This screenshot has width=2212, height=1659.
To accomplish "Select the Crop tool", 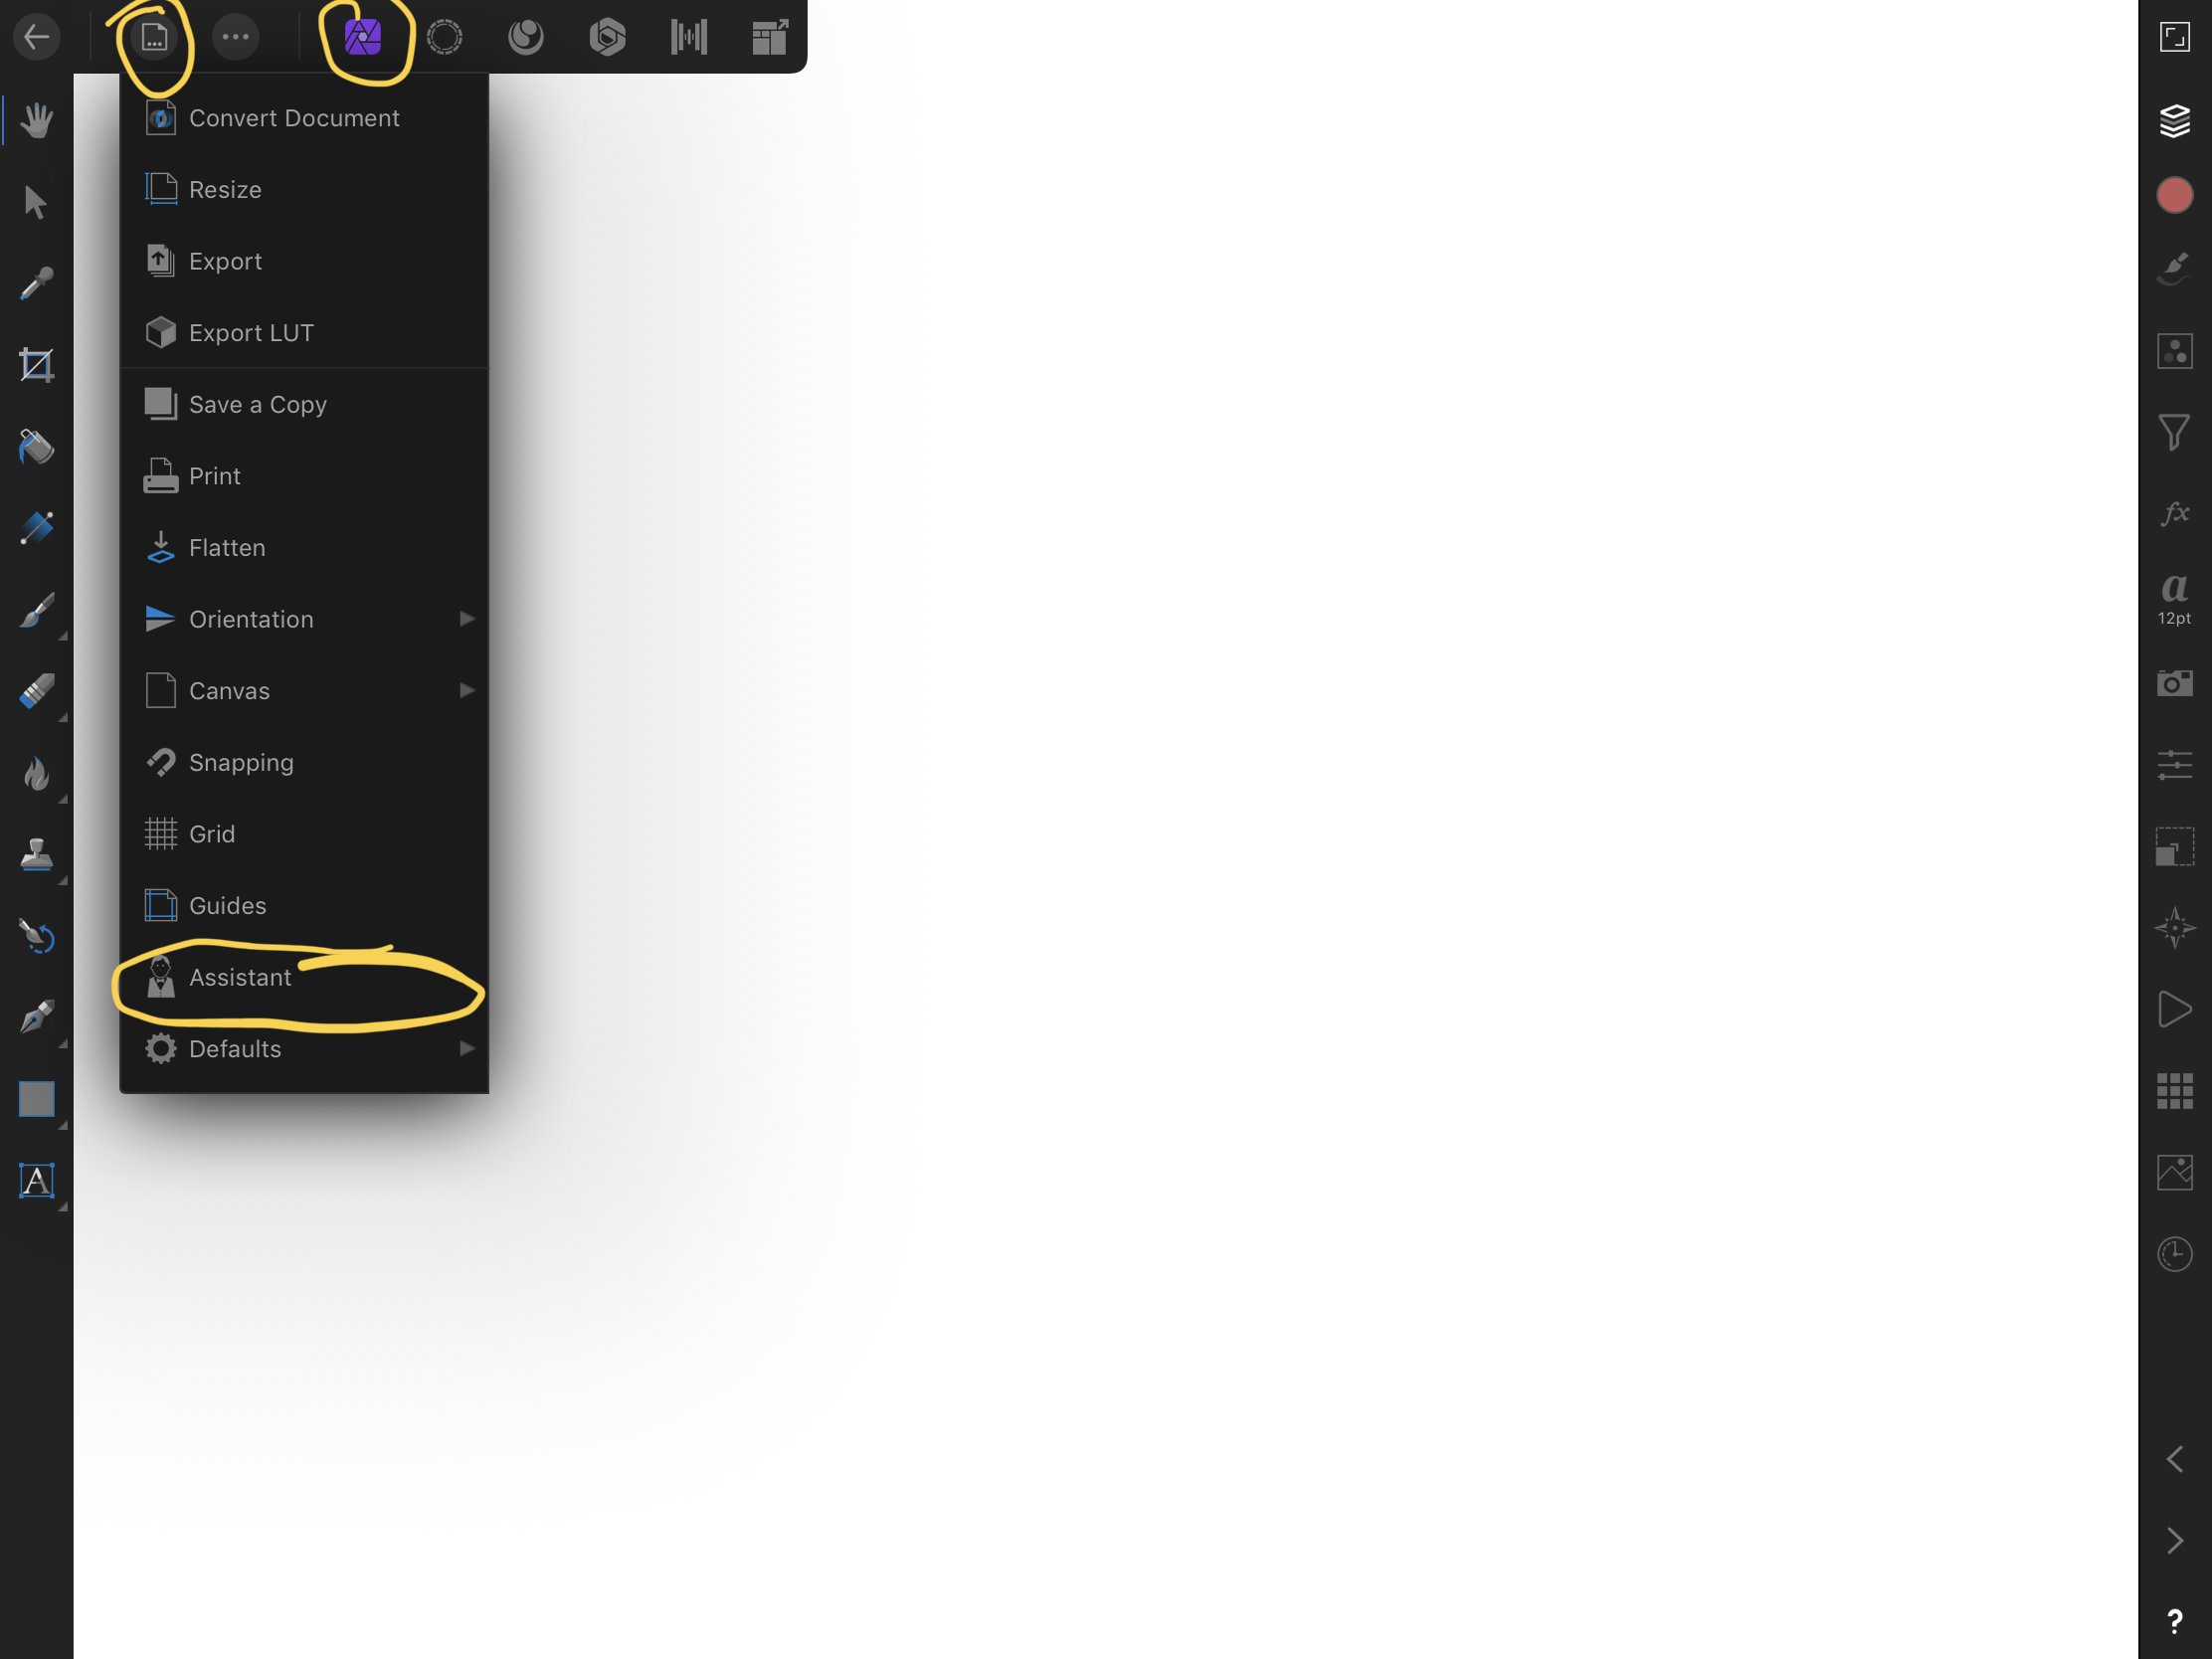I will click(x=36, y=365).
